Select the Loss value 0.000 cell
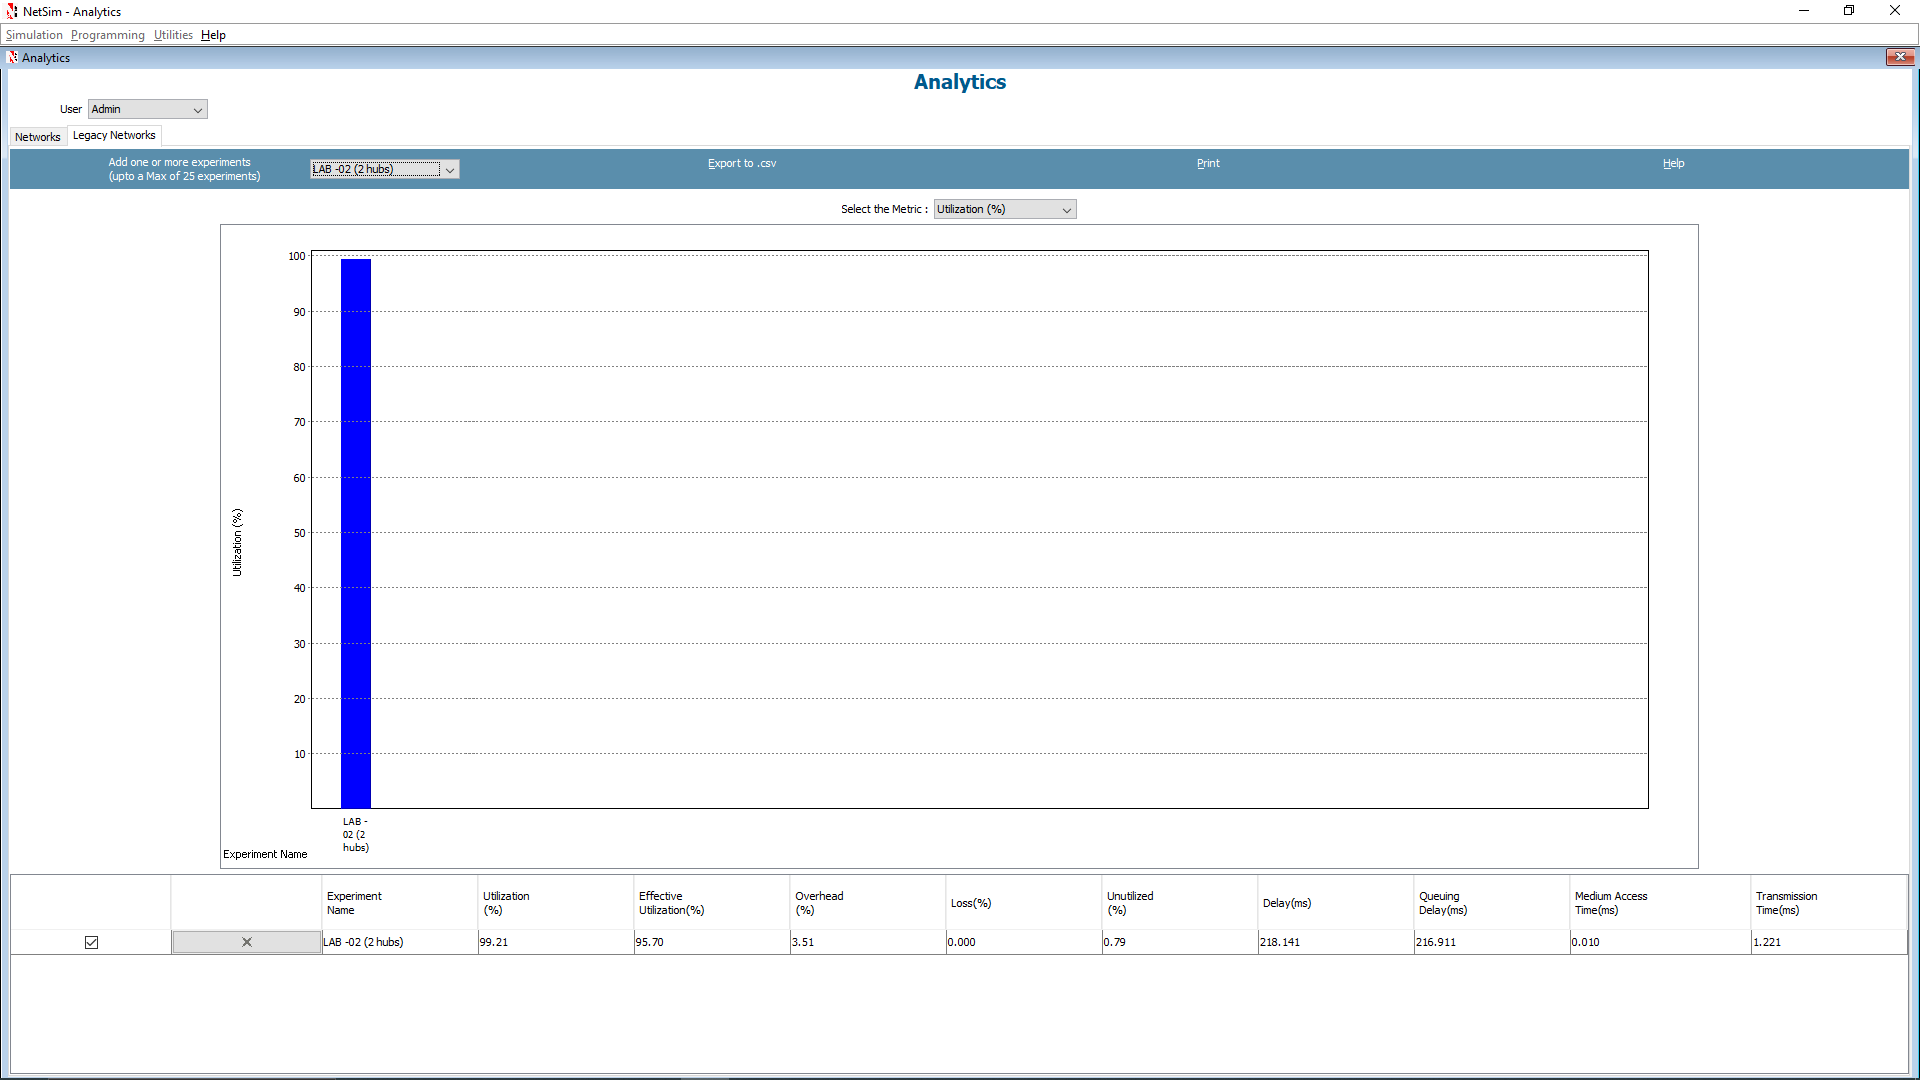The height and width of the screenshot is (1080, 1920). 1024,942
